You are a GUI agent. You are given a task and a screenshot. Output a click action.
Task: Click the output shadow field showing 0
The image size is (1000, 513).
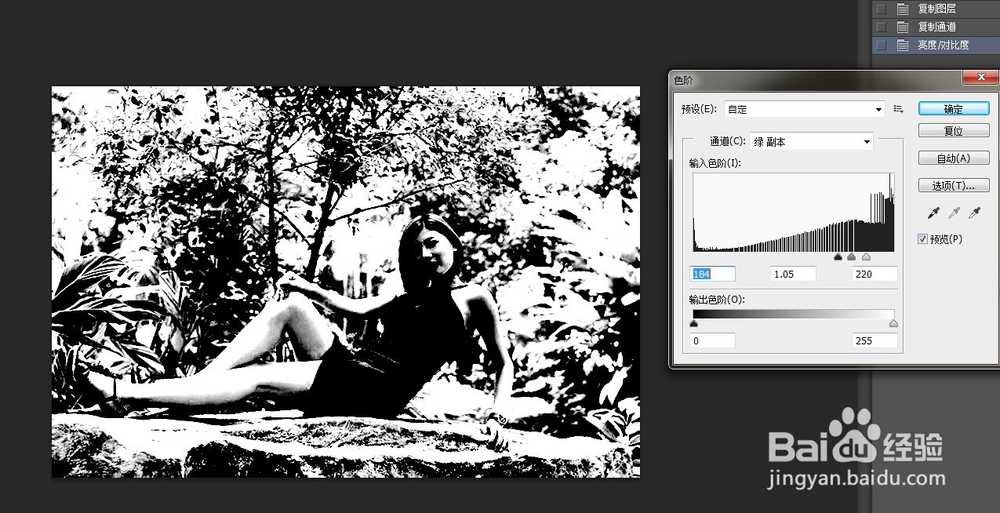click(713, 341)
